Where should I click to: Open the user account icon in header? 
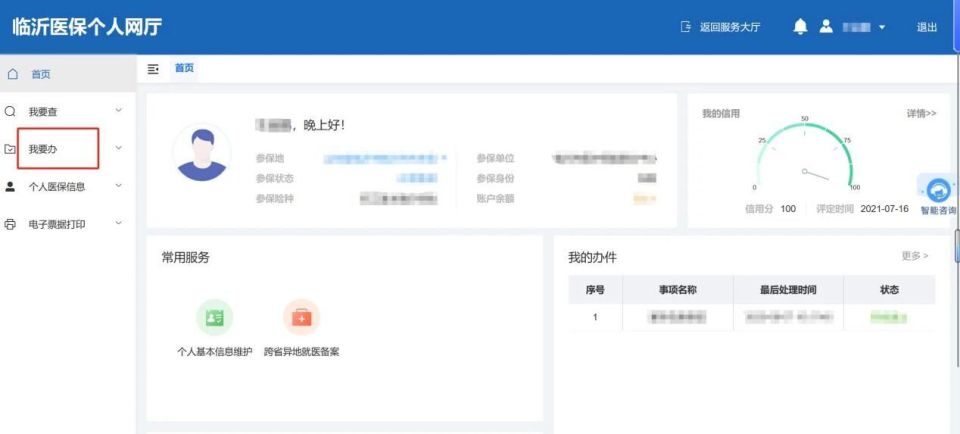827,26
